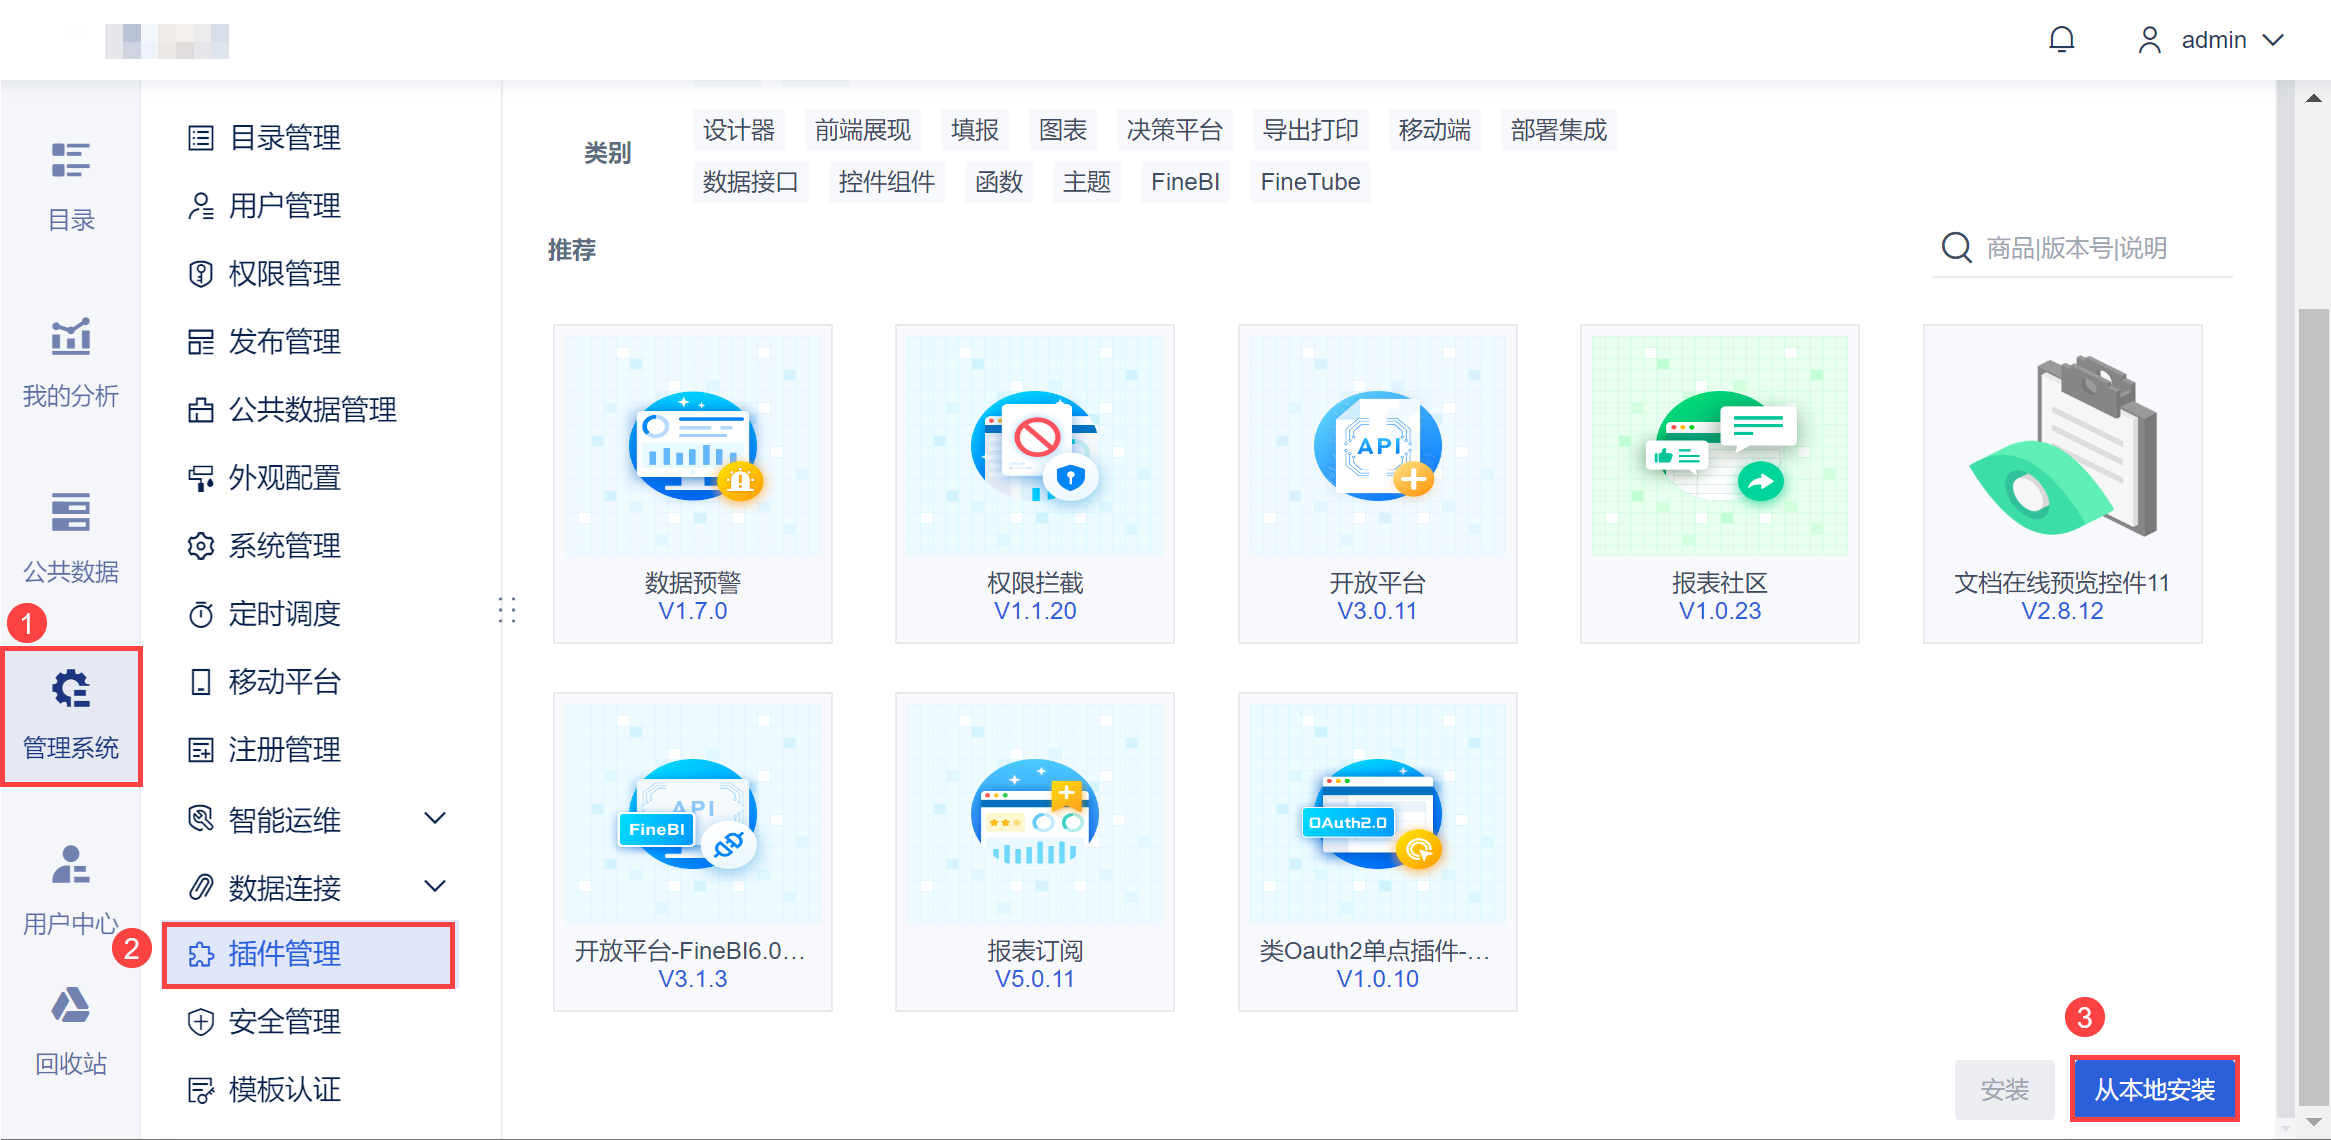Click the notification bell icon
2331x1140 pixels.
(x=2061, y=40)
